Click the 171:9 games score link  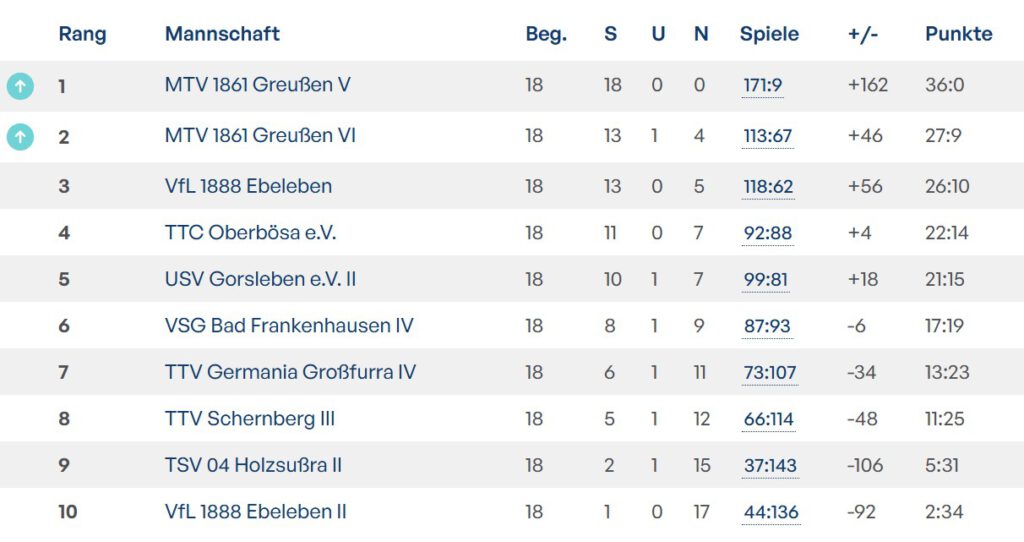(x=762, y=86)
